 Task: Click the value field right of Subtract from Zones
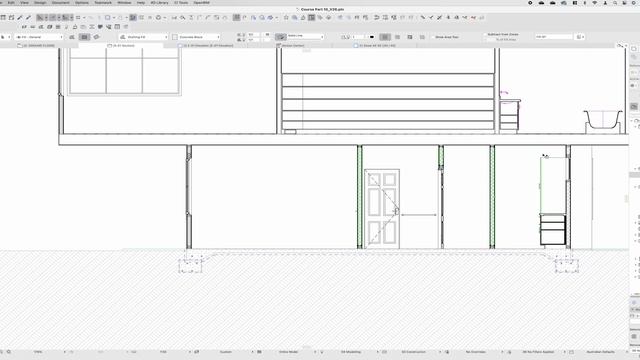click(553, 37)
